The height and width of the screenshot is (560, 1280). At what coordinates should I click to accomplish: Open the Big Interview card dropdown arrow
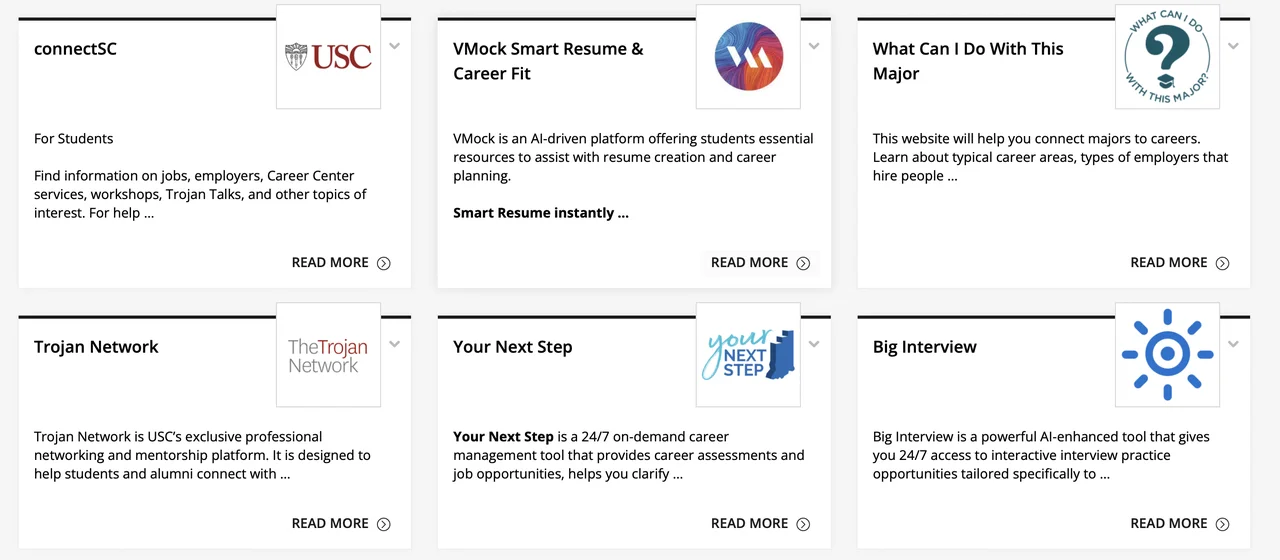point(1233,345)
